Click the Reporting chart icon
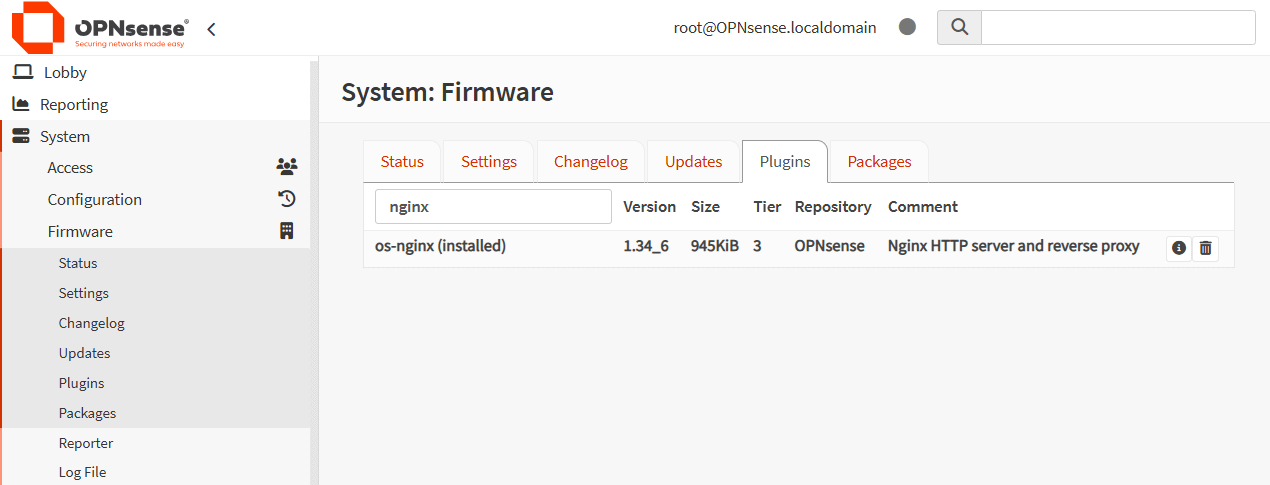 [x=20, y=104]
